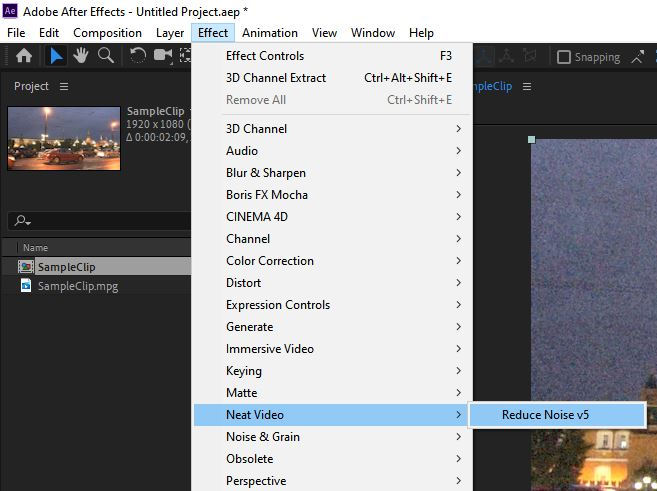Screen dimensions: 657x491
Task: Open the Animation menu
Action: [270, 33]
